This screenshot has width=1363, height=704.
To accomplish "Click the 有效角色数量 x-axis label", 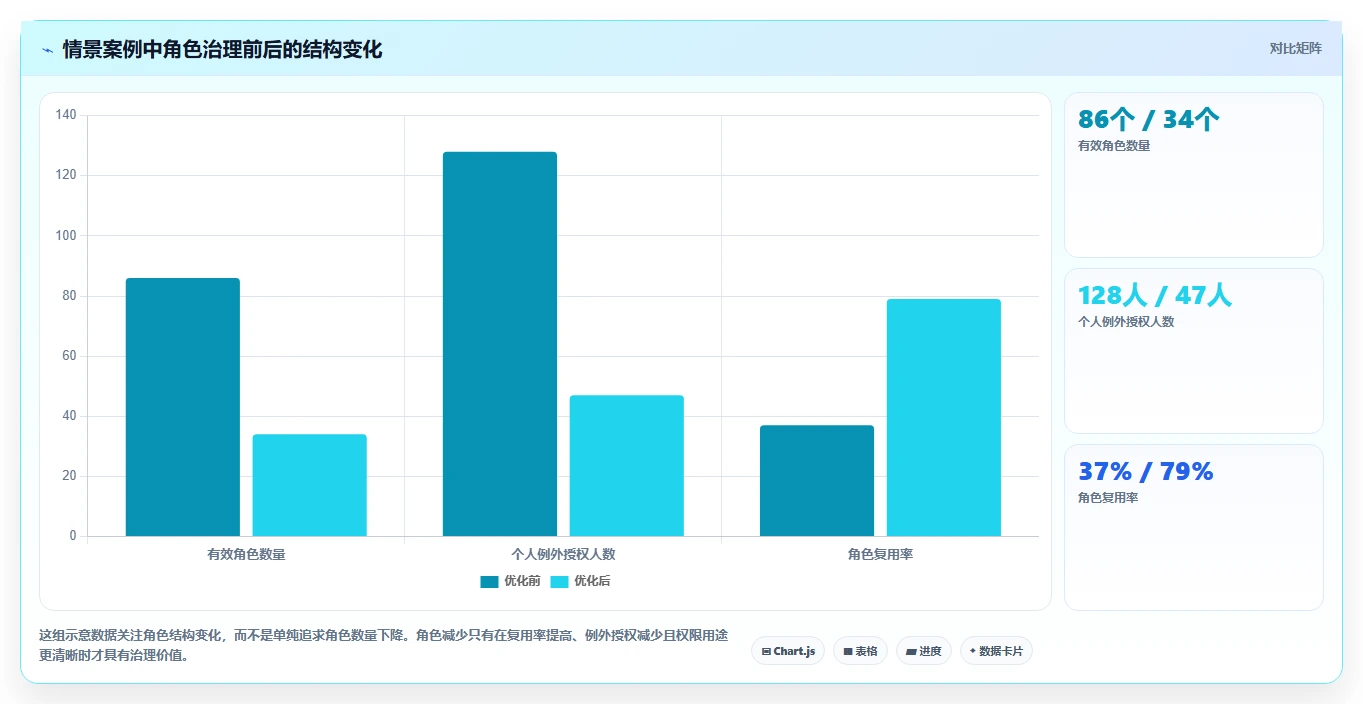I will point(246,554).
